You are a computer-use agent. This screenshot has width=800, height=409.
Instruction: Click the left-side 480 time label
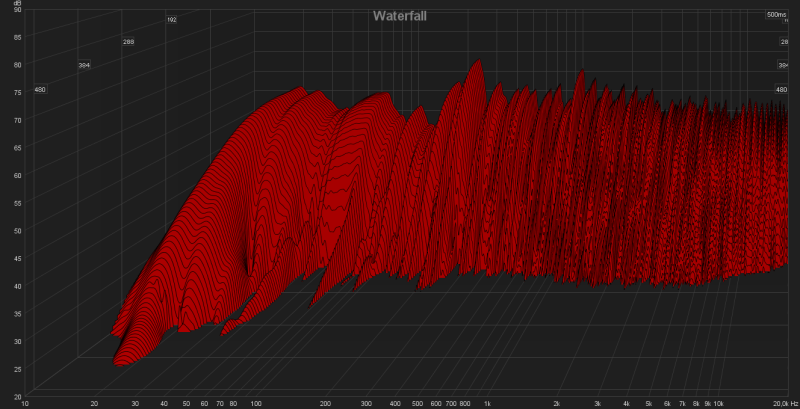click(40, 90)
